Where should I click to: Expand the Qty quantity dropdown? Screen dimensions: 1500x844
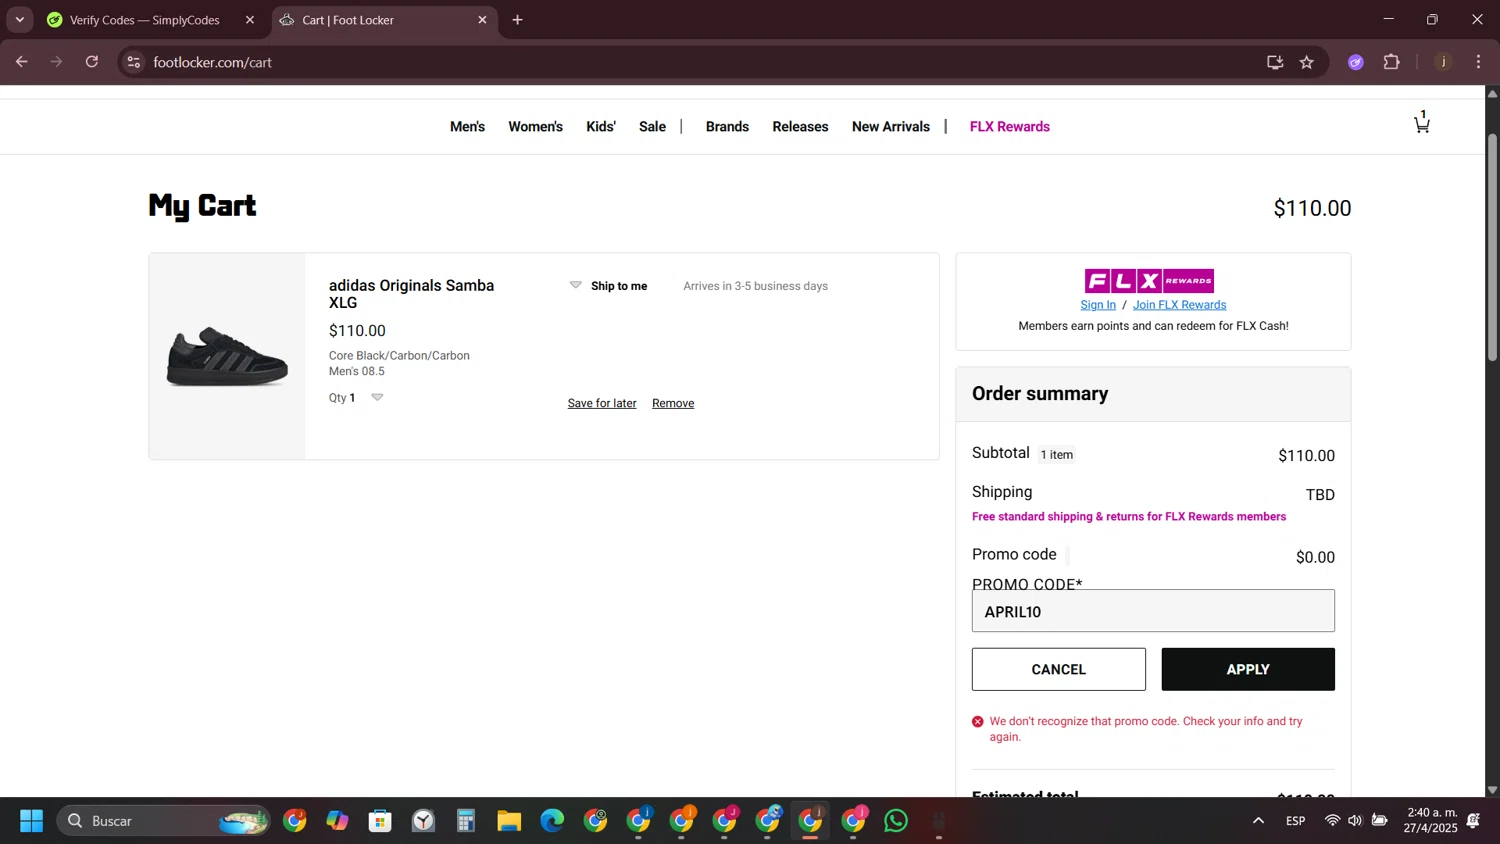tap(377, 397)
